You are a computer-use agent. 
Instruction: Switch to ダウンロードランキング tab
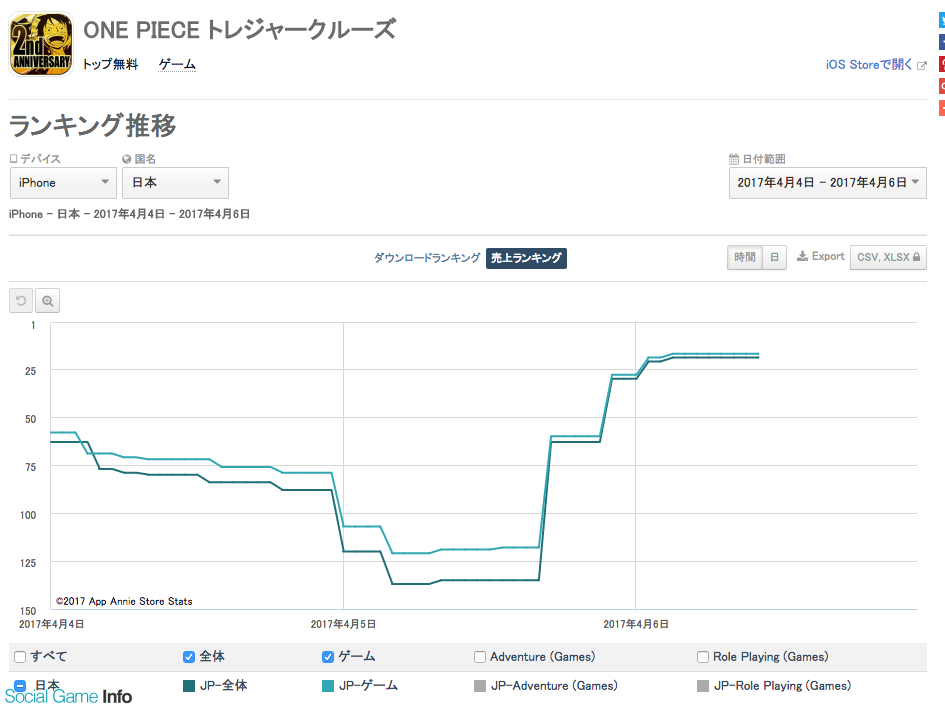click(x=427, y=258)
